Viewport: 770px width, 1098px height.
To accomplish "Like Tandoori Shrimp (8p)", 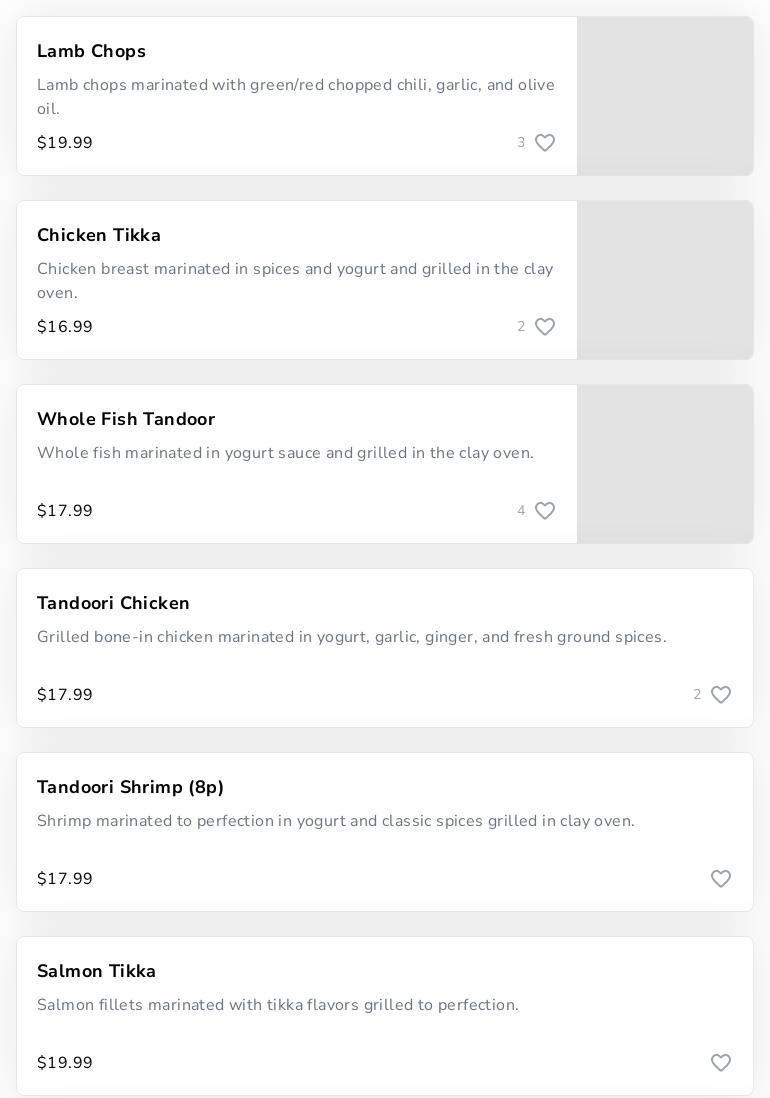I will coord(721,879).
